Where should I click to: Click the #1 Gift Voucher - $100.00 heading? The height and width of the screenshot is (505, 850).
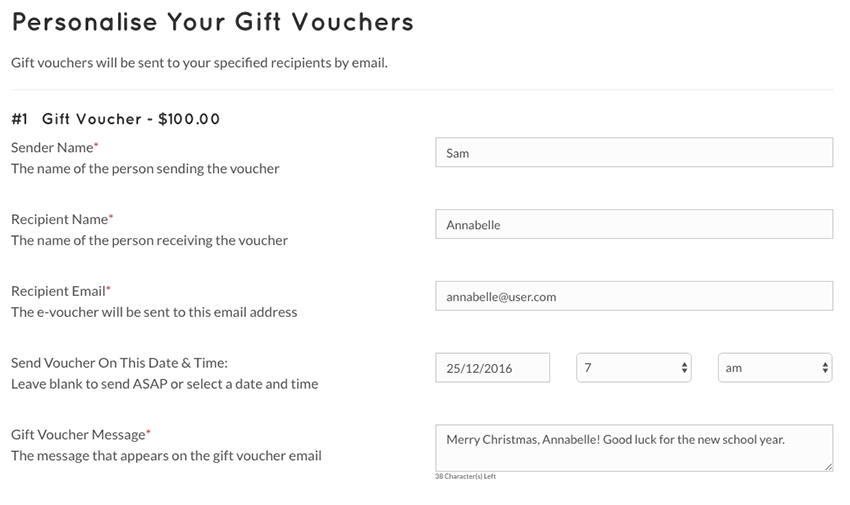click(115, 119)
